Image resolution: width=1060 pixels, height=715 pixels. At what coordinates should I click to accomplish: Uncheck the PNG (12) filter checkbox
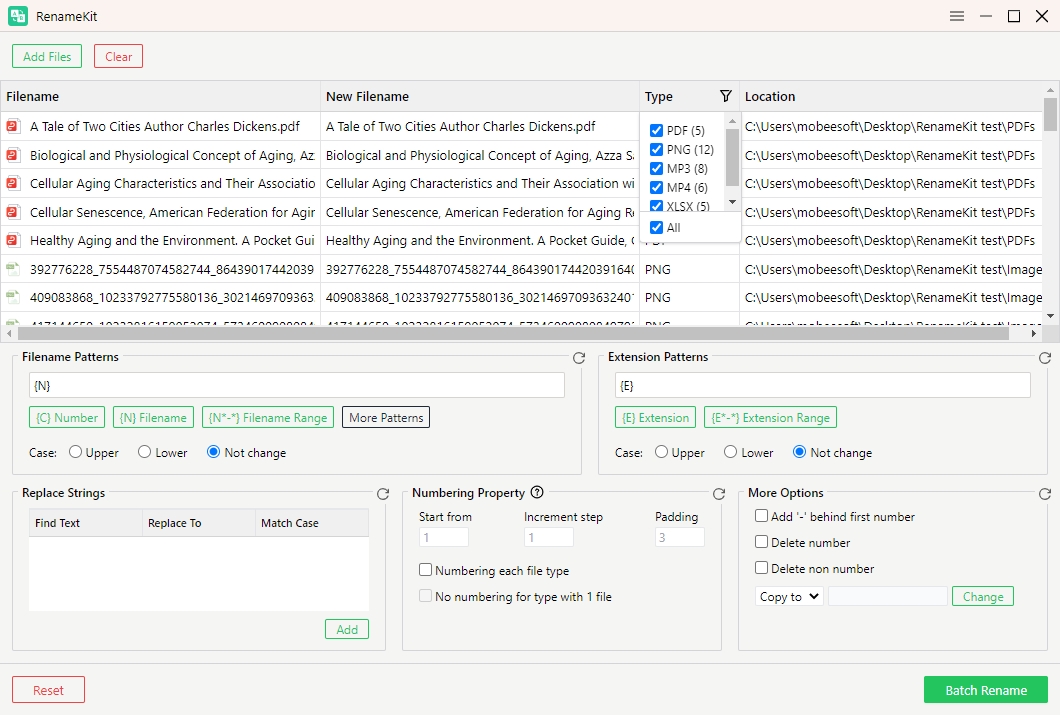tap(656, 150)
